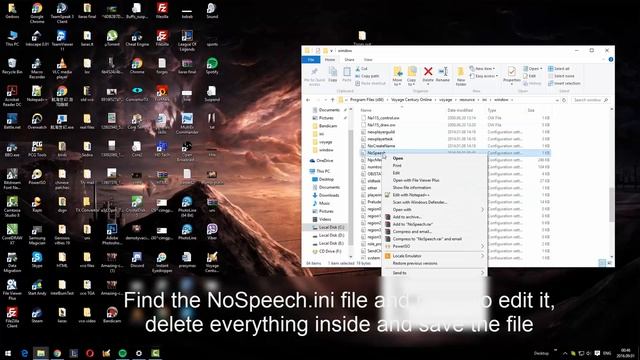This screenshot has width=640, height=360.
Task: Click the Back navigation arrow
Action: tap(308, 100)
